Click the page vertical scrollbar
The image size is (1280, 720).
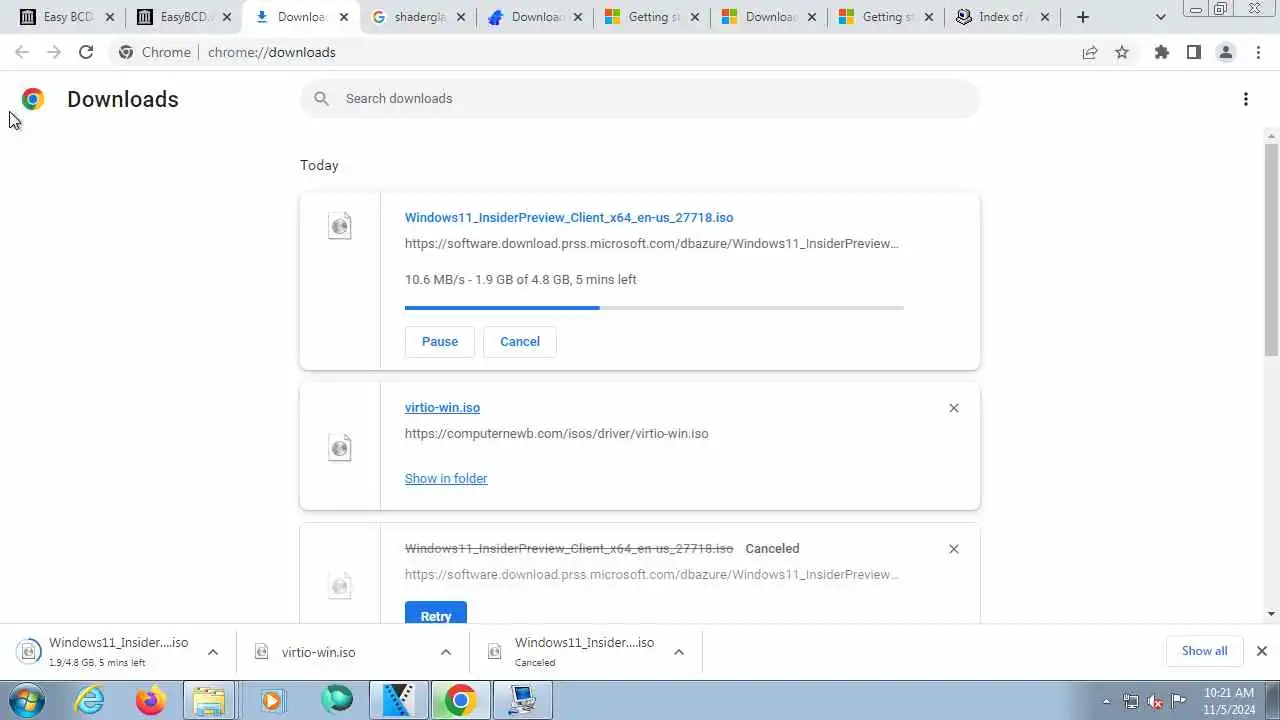tap(1271, 250)
